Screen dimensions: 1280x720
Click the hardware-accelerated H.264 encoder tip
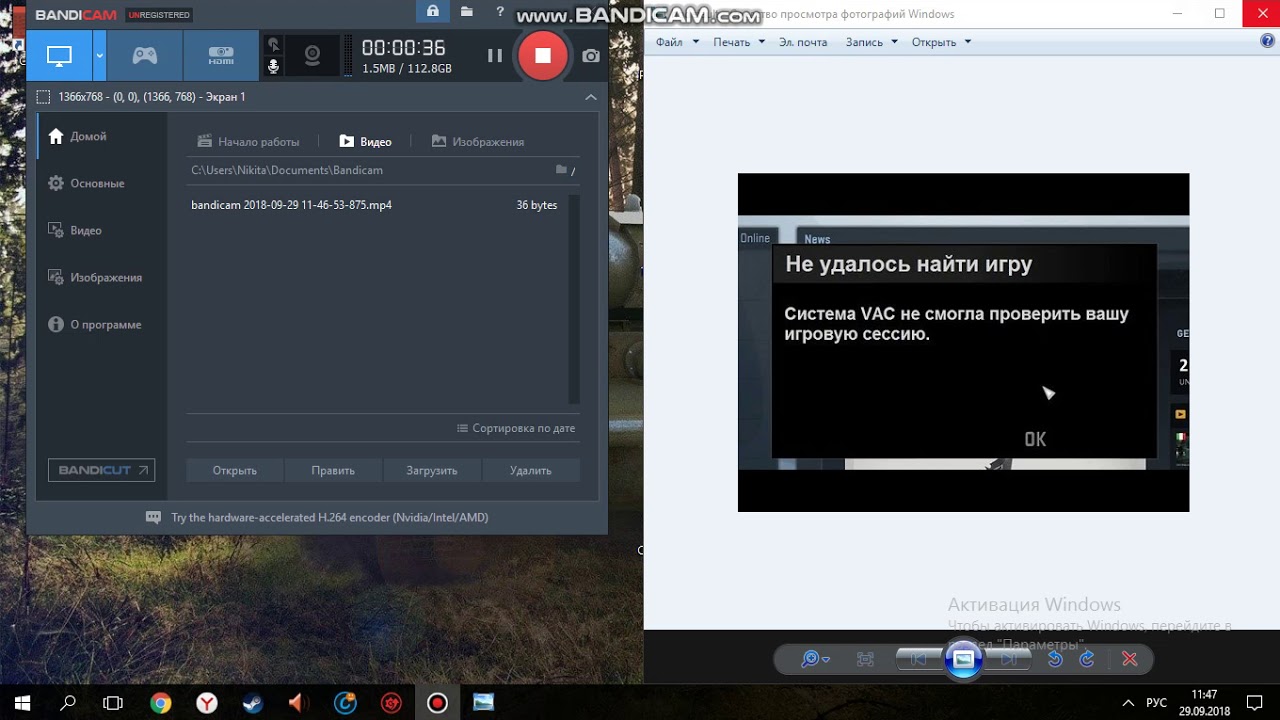(x=317, y=518)
